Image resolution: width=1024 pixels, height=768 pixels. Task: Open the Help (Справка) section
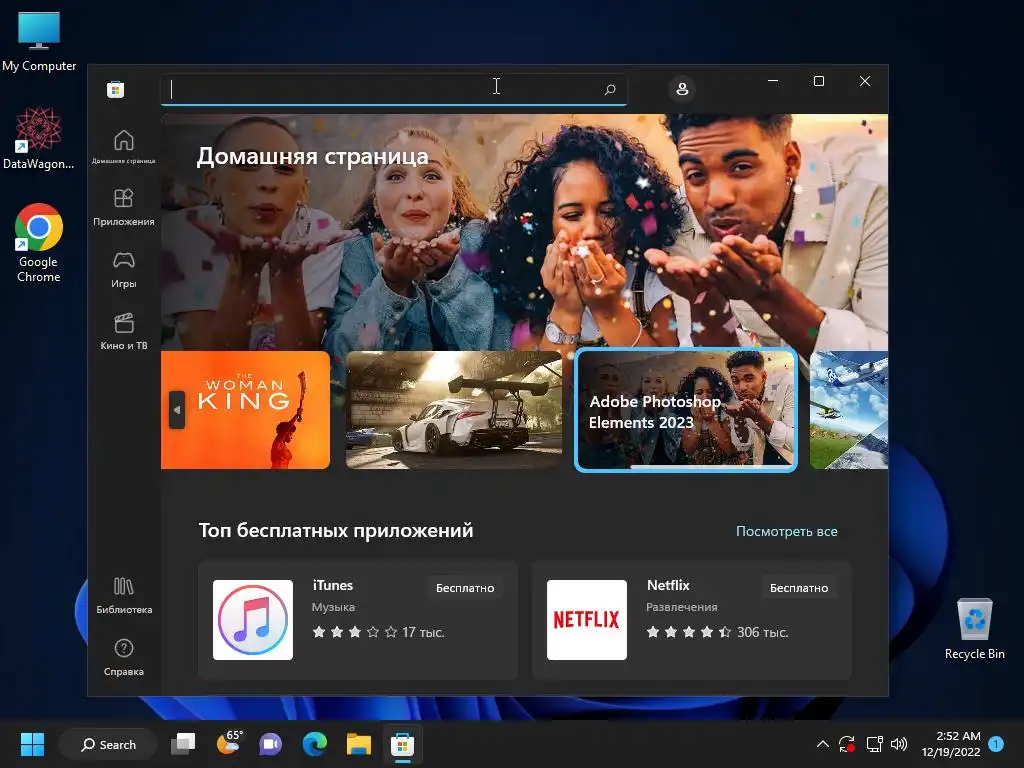pyautogui.click(x=123, y=657)
